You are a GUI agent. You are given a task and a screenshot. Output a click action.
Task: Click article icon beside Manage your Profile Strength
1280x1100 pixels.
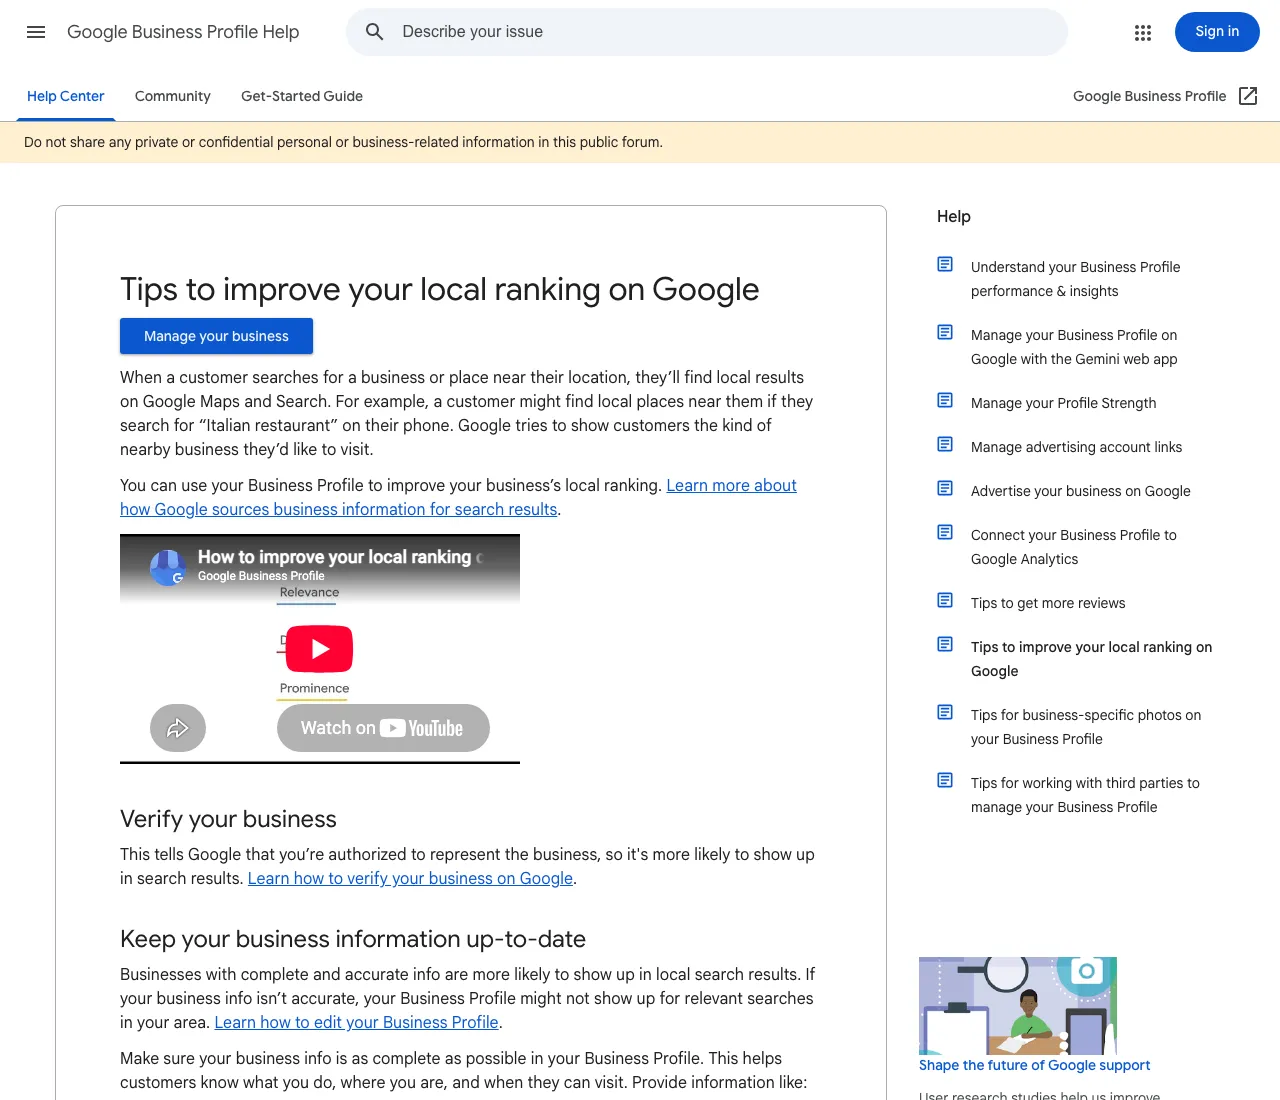945,400
